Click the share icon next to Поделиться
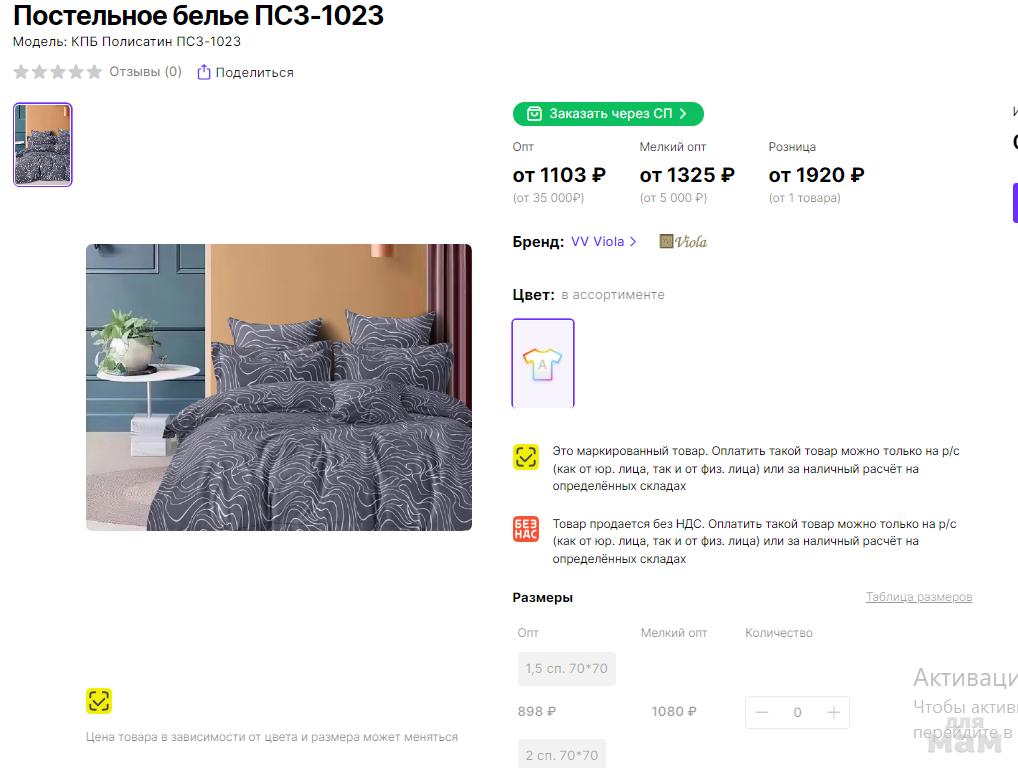Image resolution: width=1018 pixels, height=768 pixels. [204, 72]
